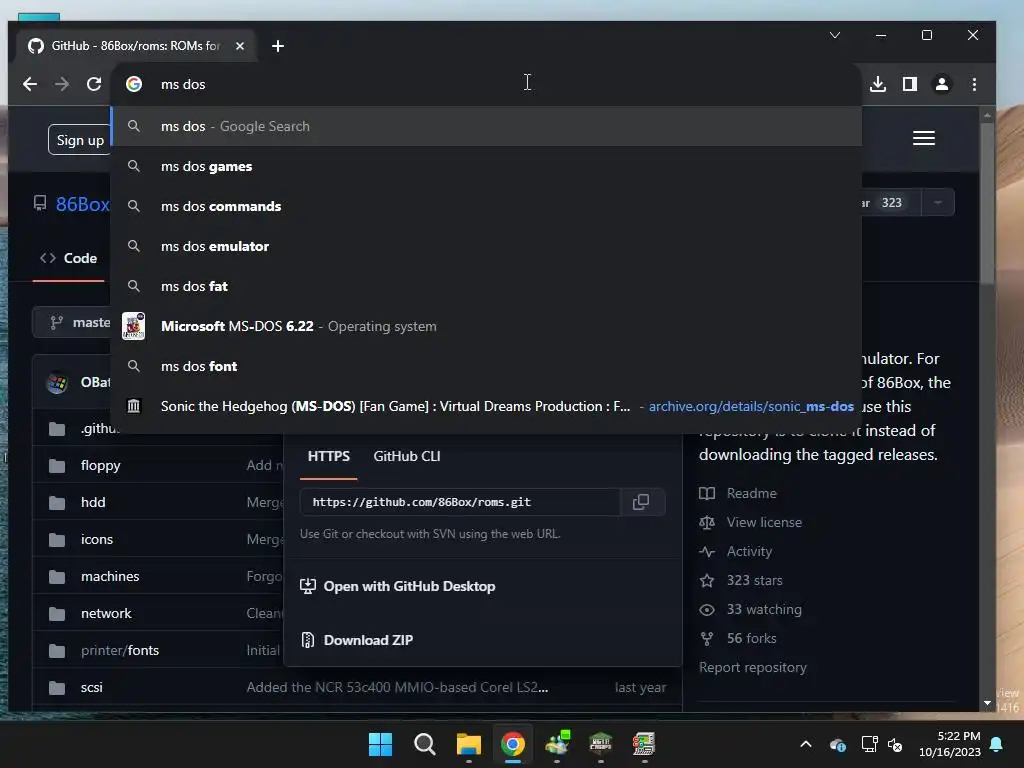
Task: Open taskbar clock showing 5:22 PM
Action: [x=950, y=744]
